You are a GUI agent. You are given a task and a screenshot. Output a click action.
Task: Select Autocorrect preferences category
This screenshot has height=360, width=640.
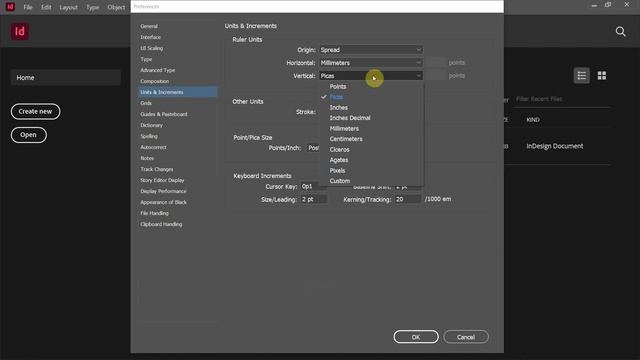point(153,147)
